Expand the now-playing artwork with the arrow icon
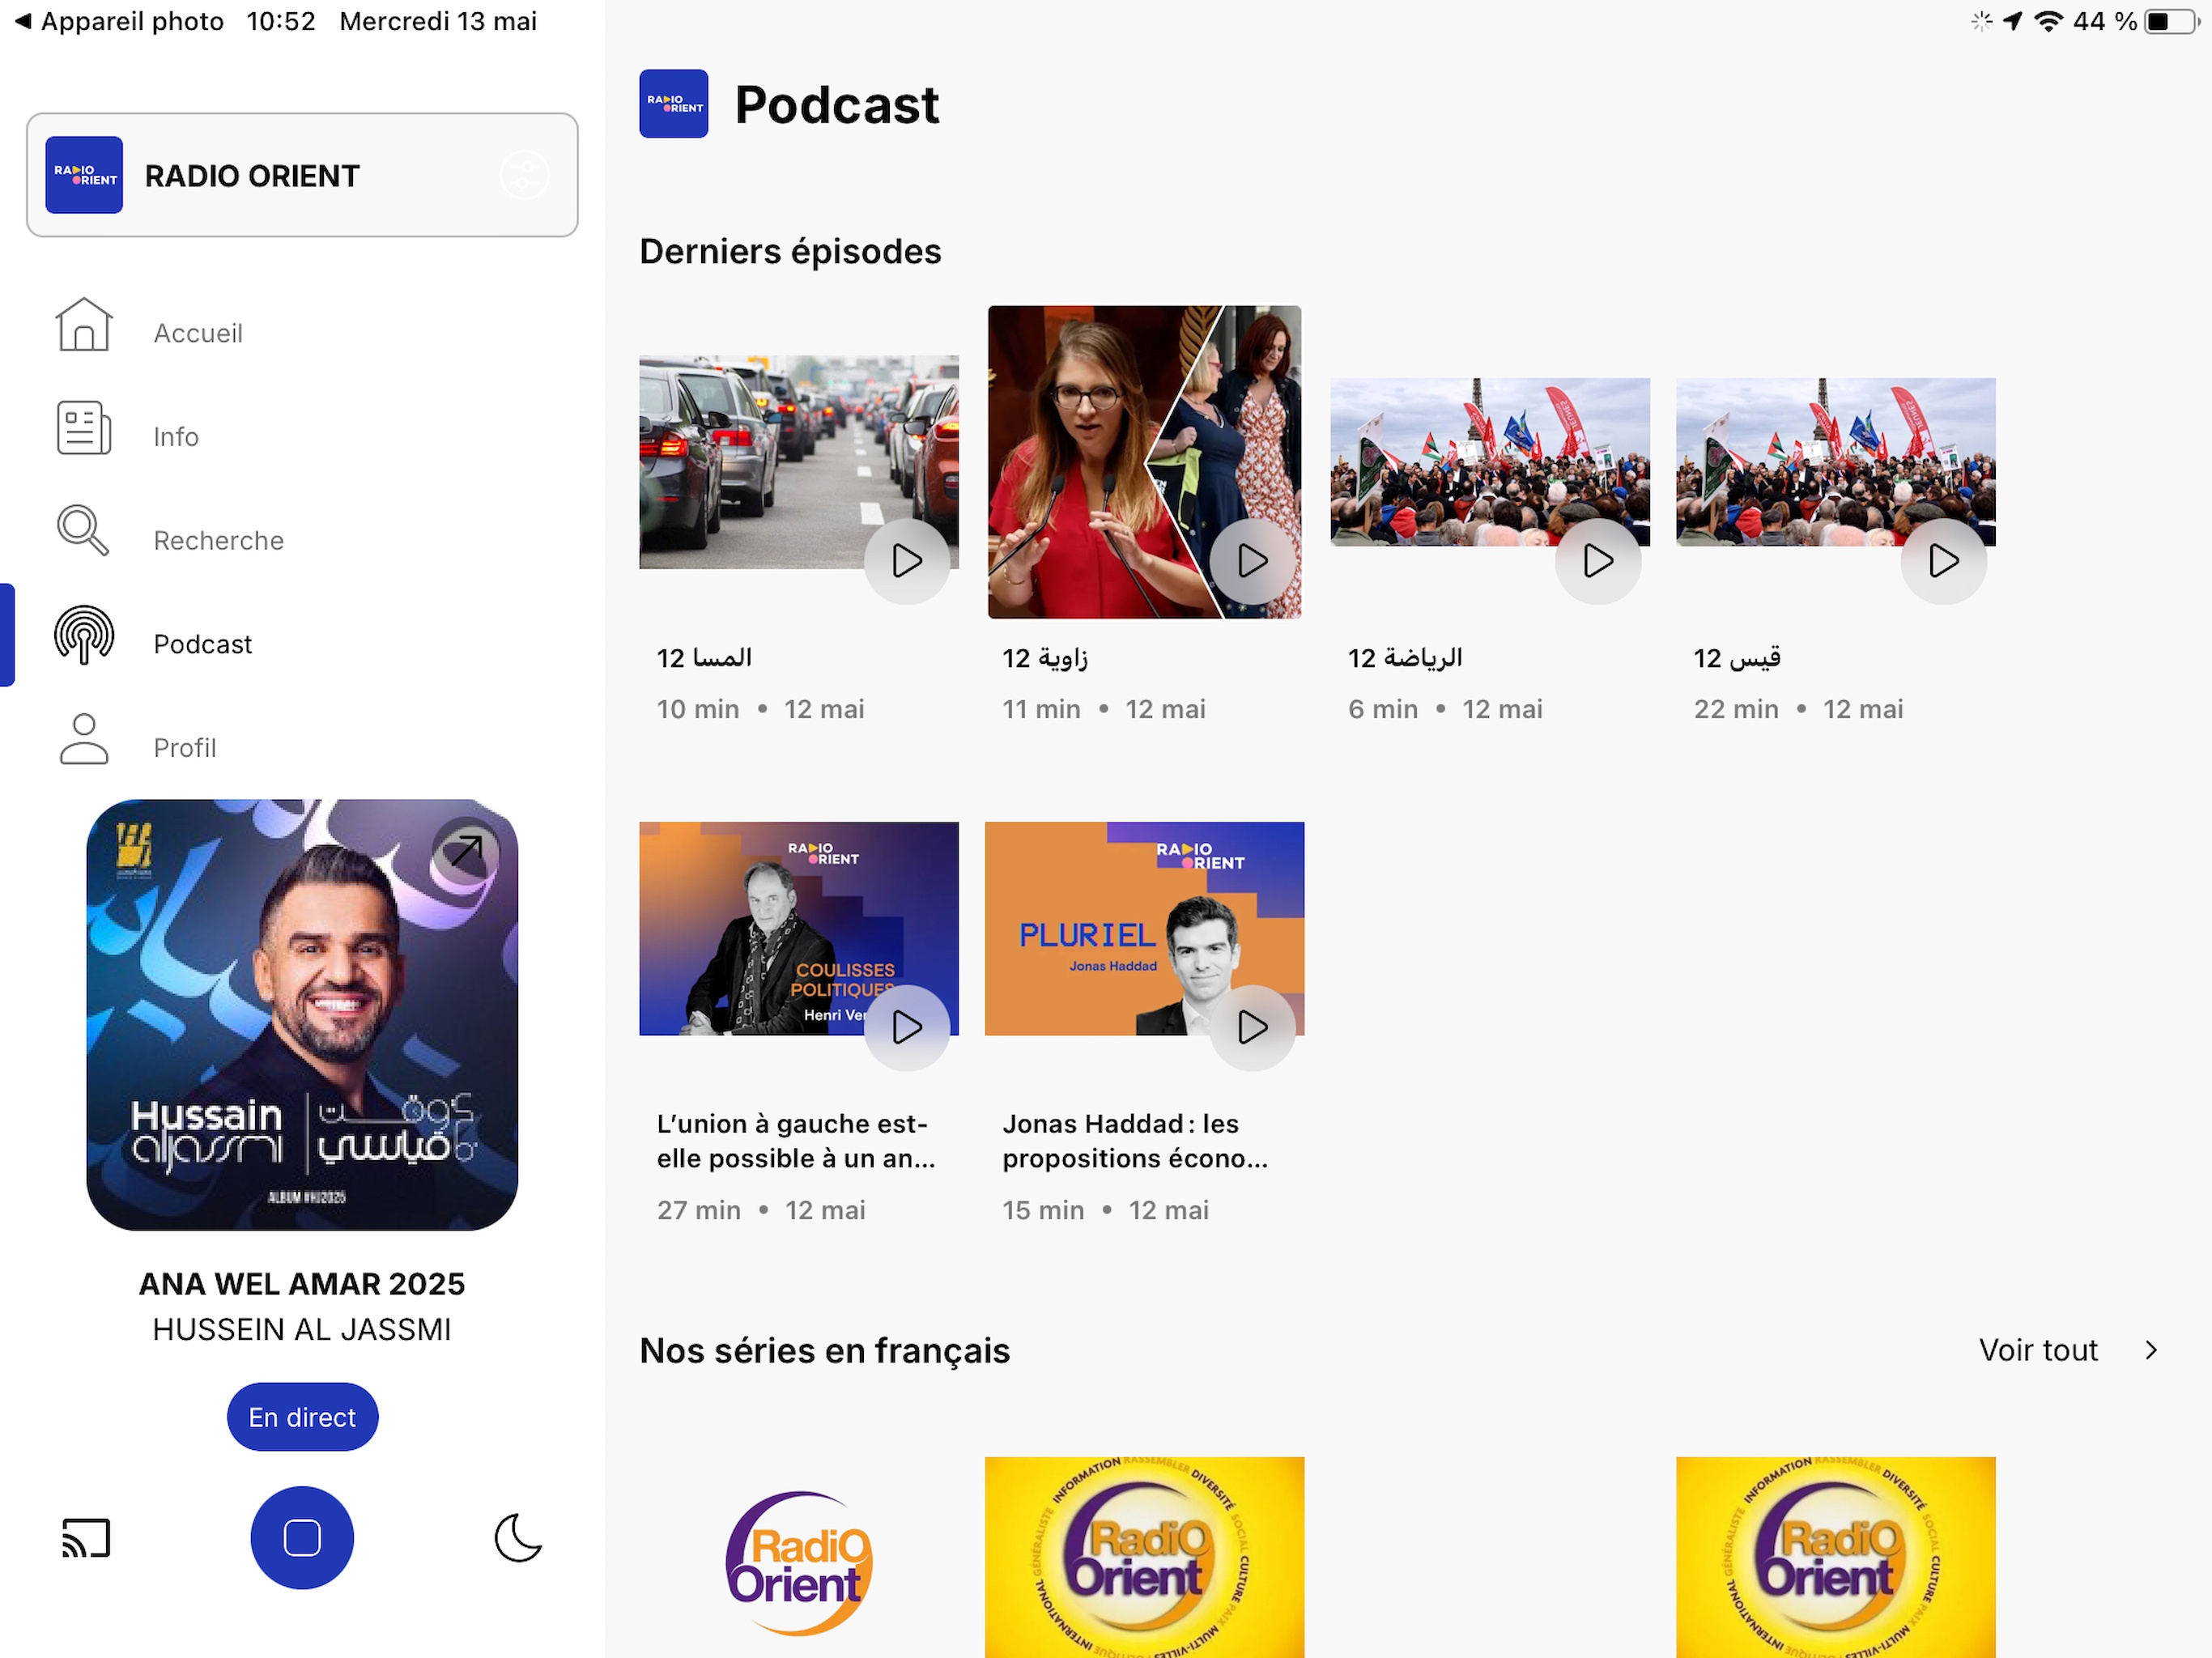Screen dimensions: 2212x1658 pyautogui.click(x=466, y=852)
